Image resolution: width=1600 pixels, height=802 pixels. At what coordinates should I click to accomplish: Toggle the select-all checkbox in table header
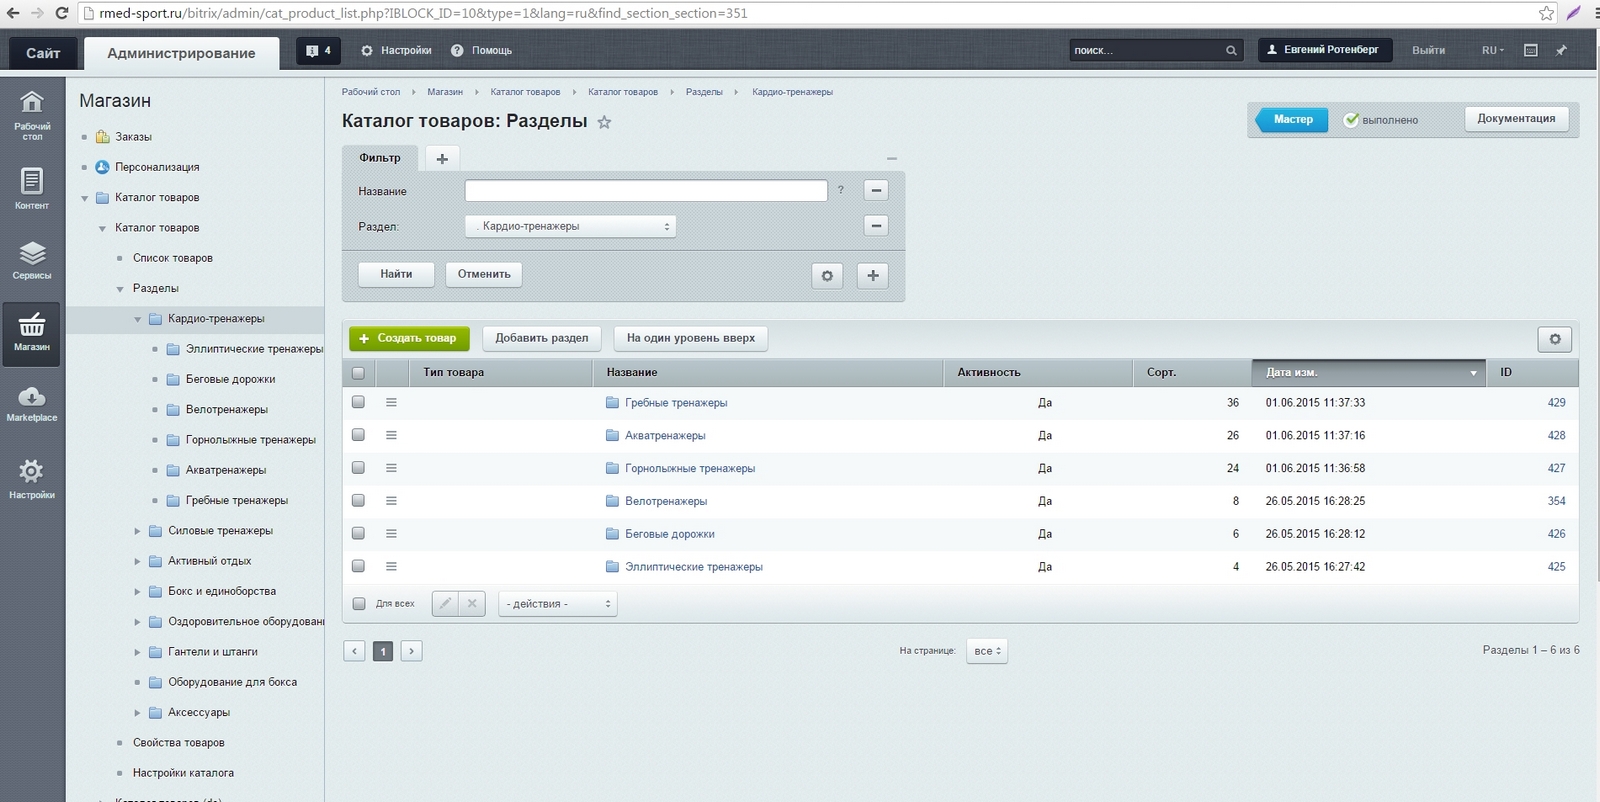(x=358, y=373)
